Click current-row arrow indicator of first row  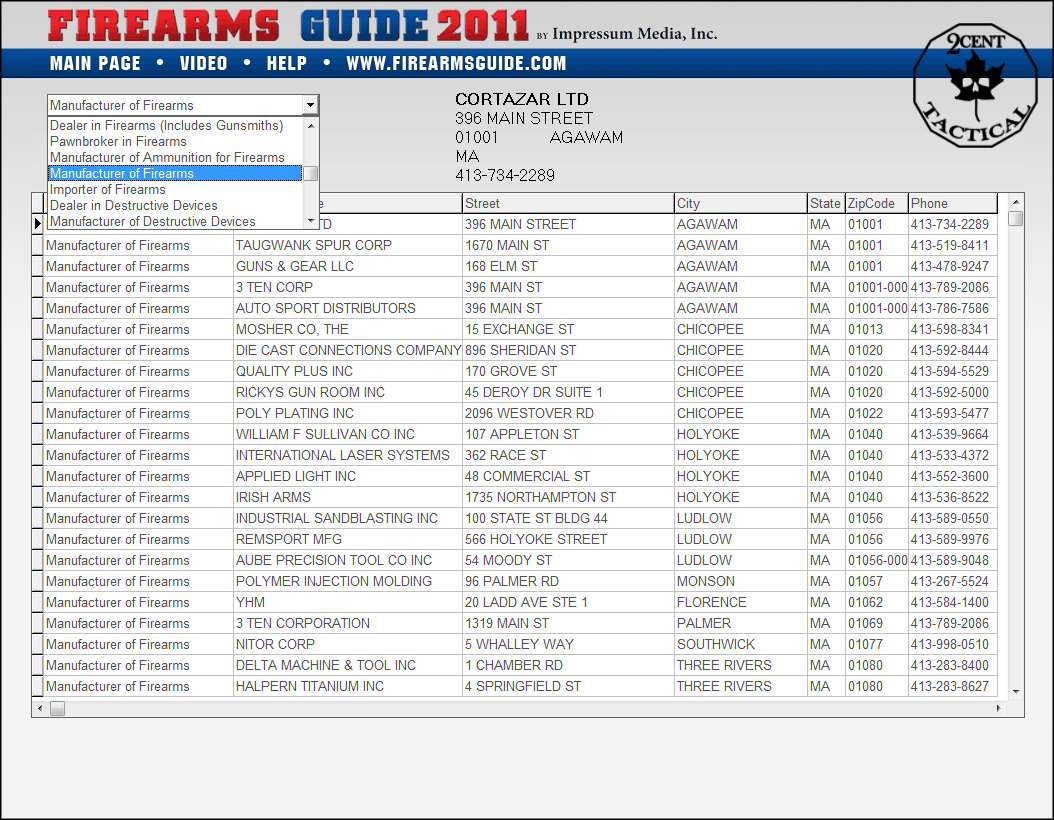(38, 224)
